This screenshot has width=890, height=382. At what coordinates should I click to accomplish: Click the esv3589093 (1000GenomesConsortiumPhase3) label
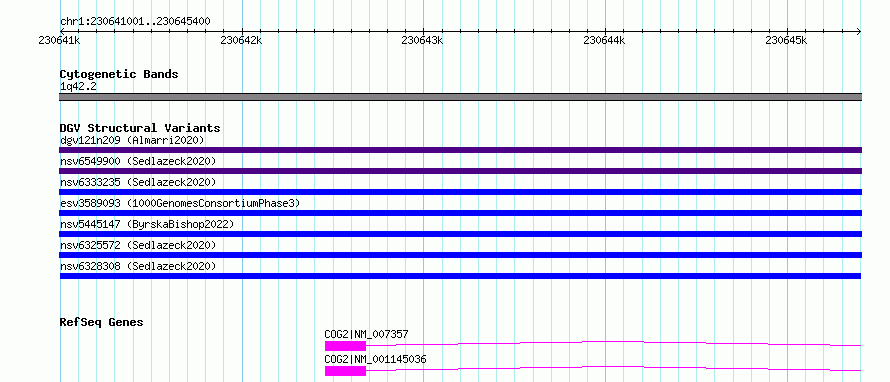180,203
